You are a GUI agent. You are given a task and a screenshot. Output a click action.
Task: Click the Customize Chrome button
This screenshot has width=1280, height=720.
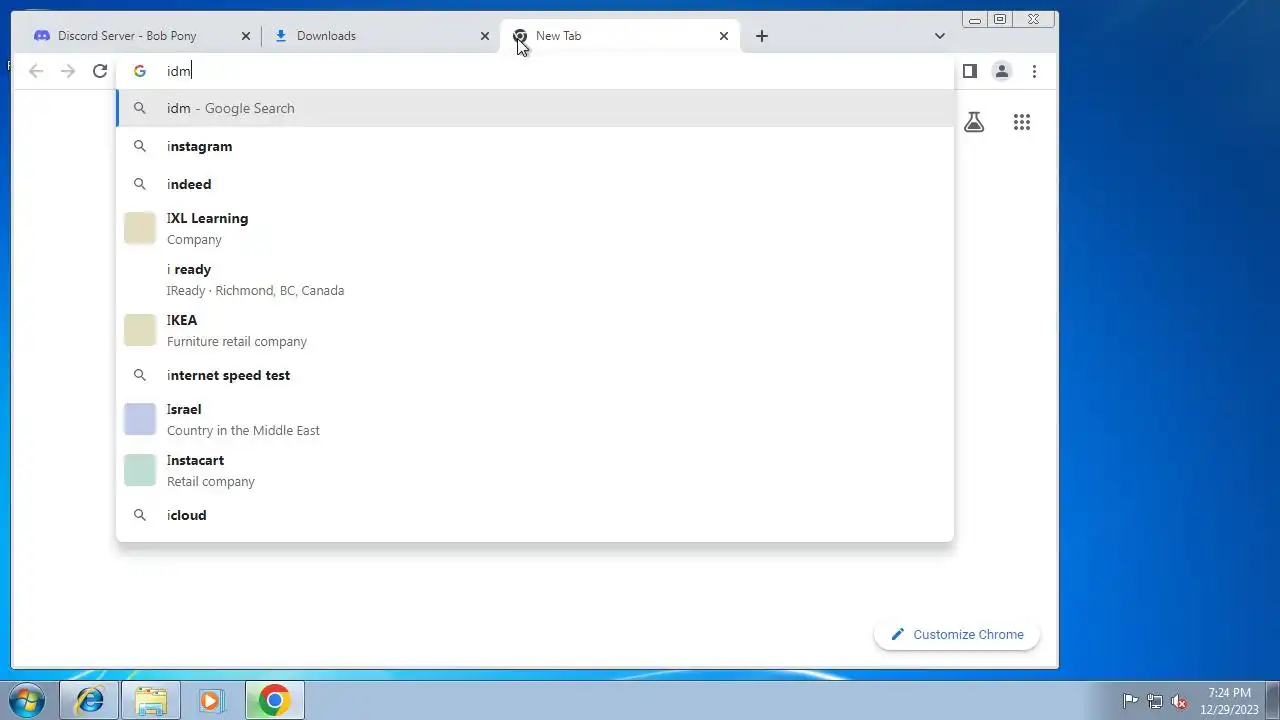[957, 634]
